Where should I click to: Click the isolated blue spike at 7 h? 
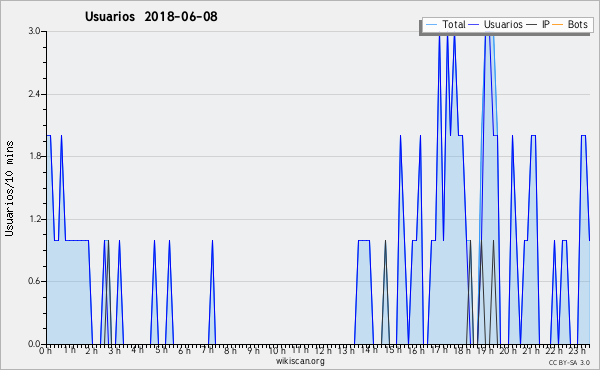(212, 293)
